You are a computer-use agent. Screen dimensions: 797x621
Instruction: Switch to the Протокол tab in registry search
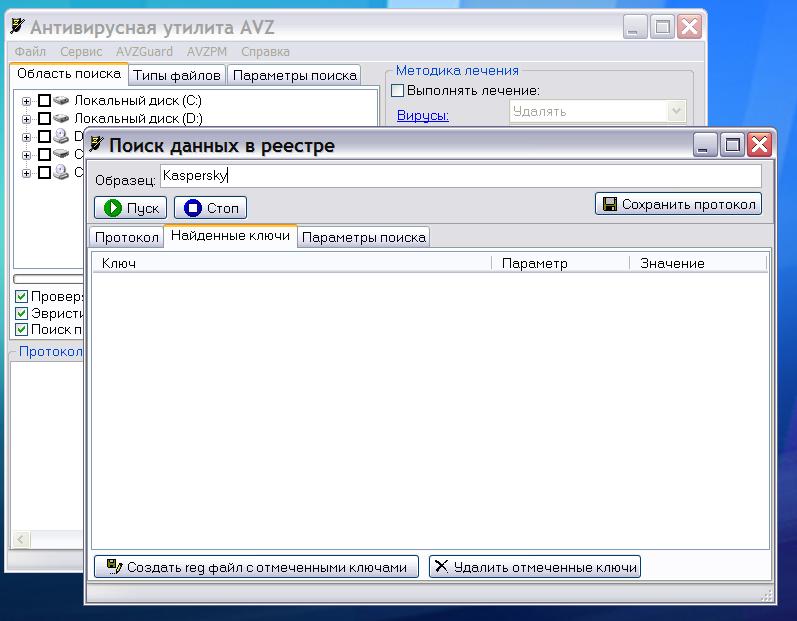(x=127, y=237)
